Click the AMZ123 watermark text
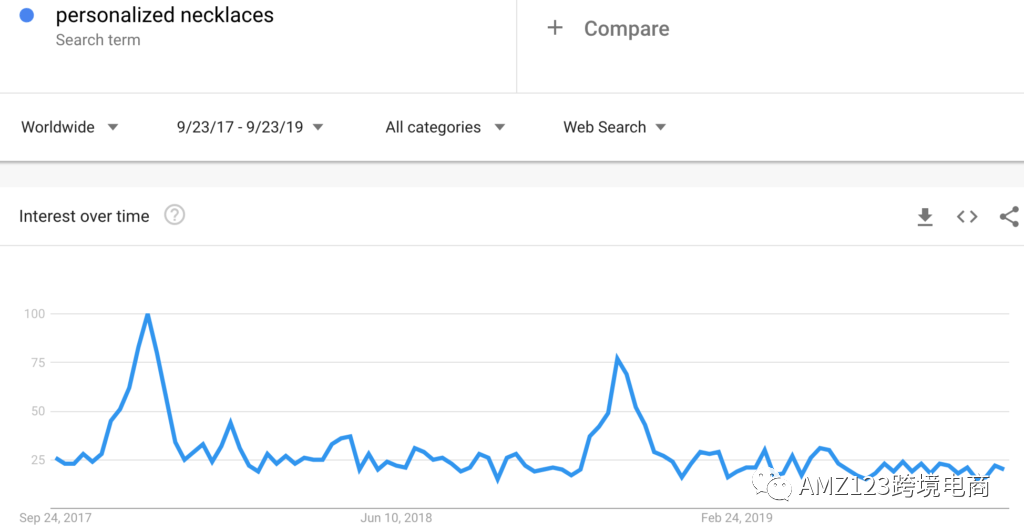The width and height of the screenshot is (1024, 531). pos(894,487)
